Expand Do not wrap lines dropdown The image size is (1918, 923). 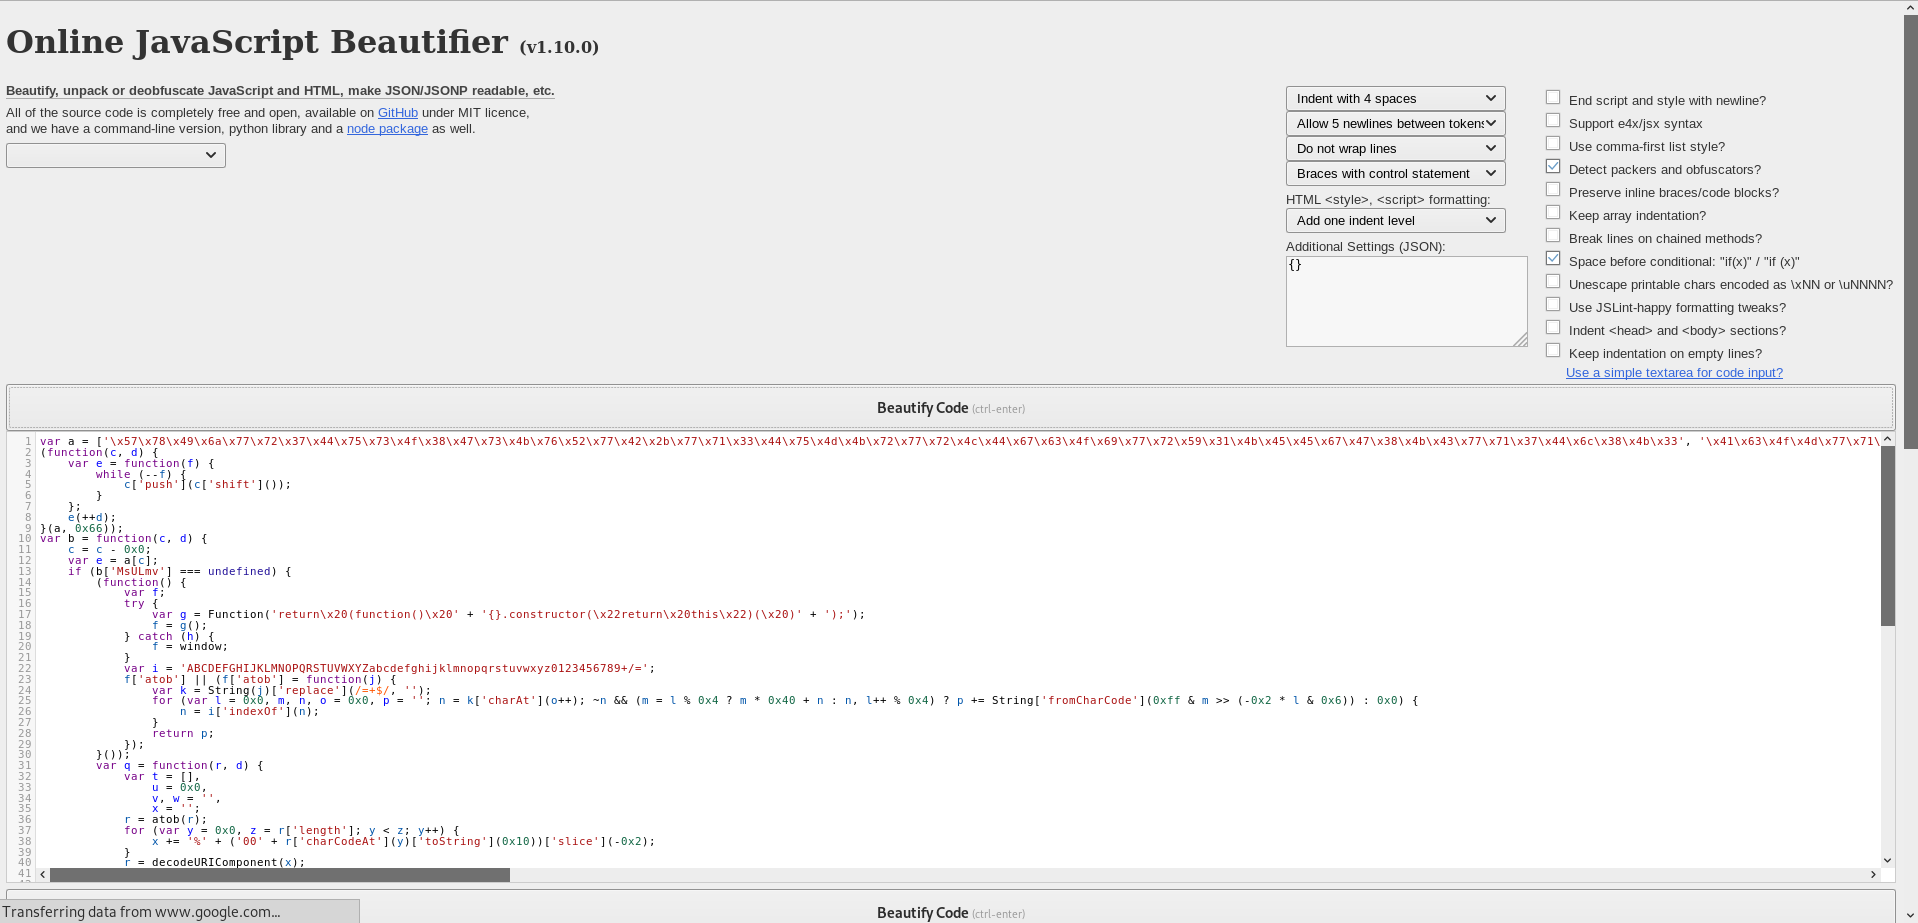pyautogui.click(x=1395, y=149)
